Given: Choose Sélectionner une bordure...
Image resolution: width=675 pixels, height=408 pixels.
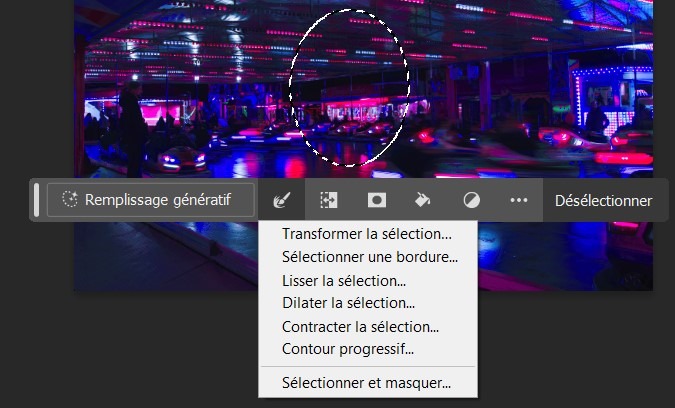Looking at the screenshot, I should click(x=369, y=257).
